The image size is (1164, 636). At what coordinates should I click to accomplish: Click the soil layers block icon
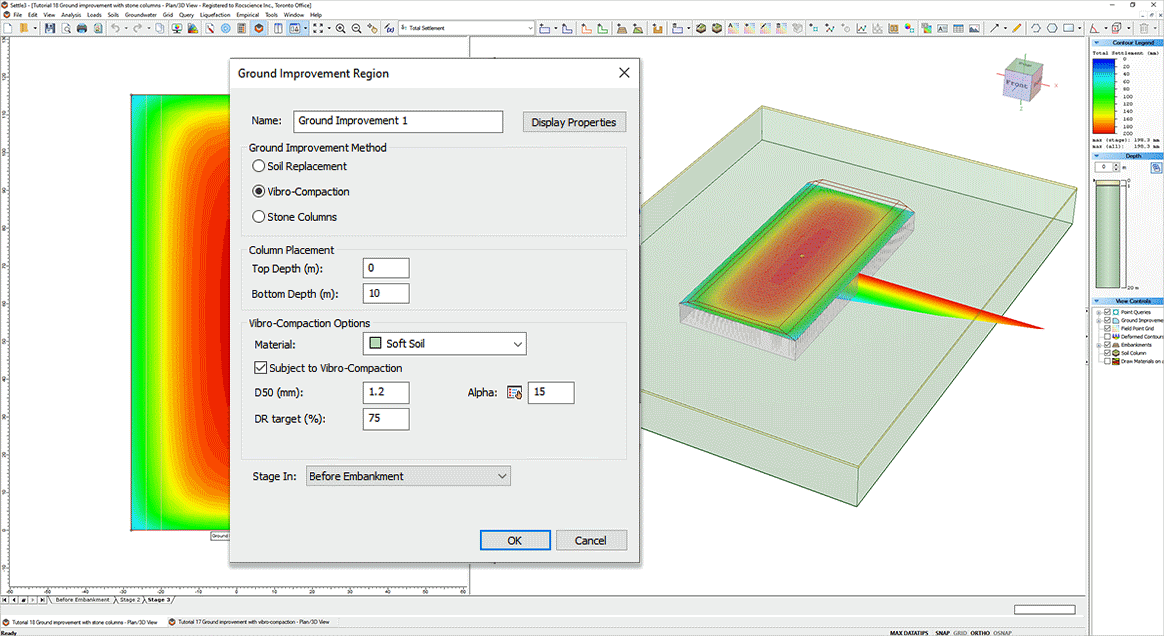pyautogui.click(x=700, y=28)
